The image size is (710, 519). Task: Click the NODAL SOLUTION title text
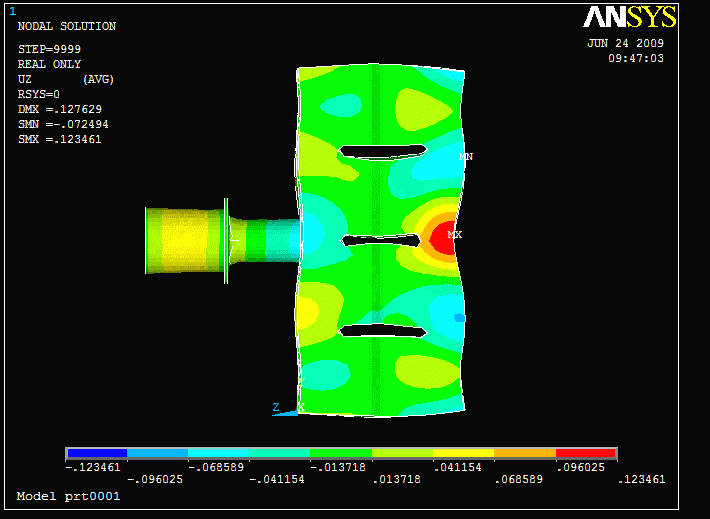pos(67,26)
